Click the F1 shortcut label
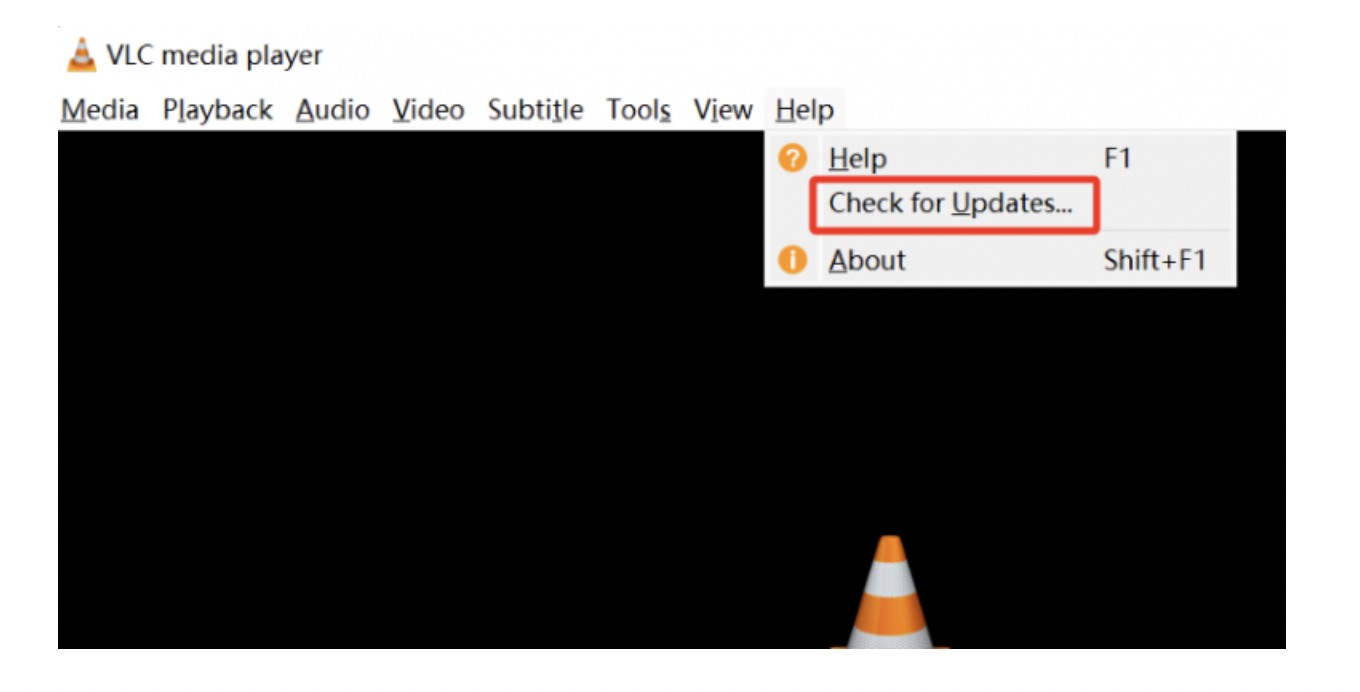Image resolution: width=1360 pixels, height=692 pixels. coord(1116,158)
